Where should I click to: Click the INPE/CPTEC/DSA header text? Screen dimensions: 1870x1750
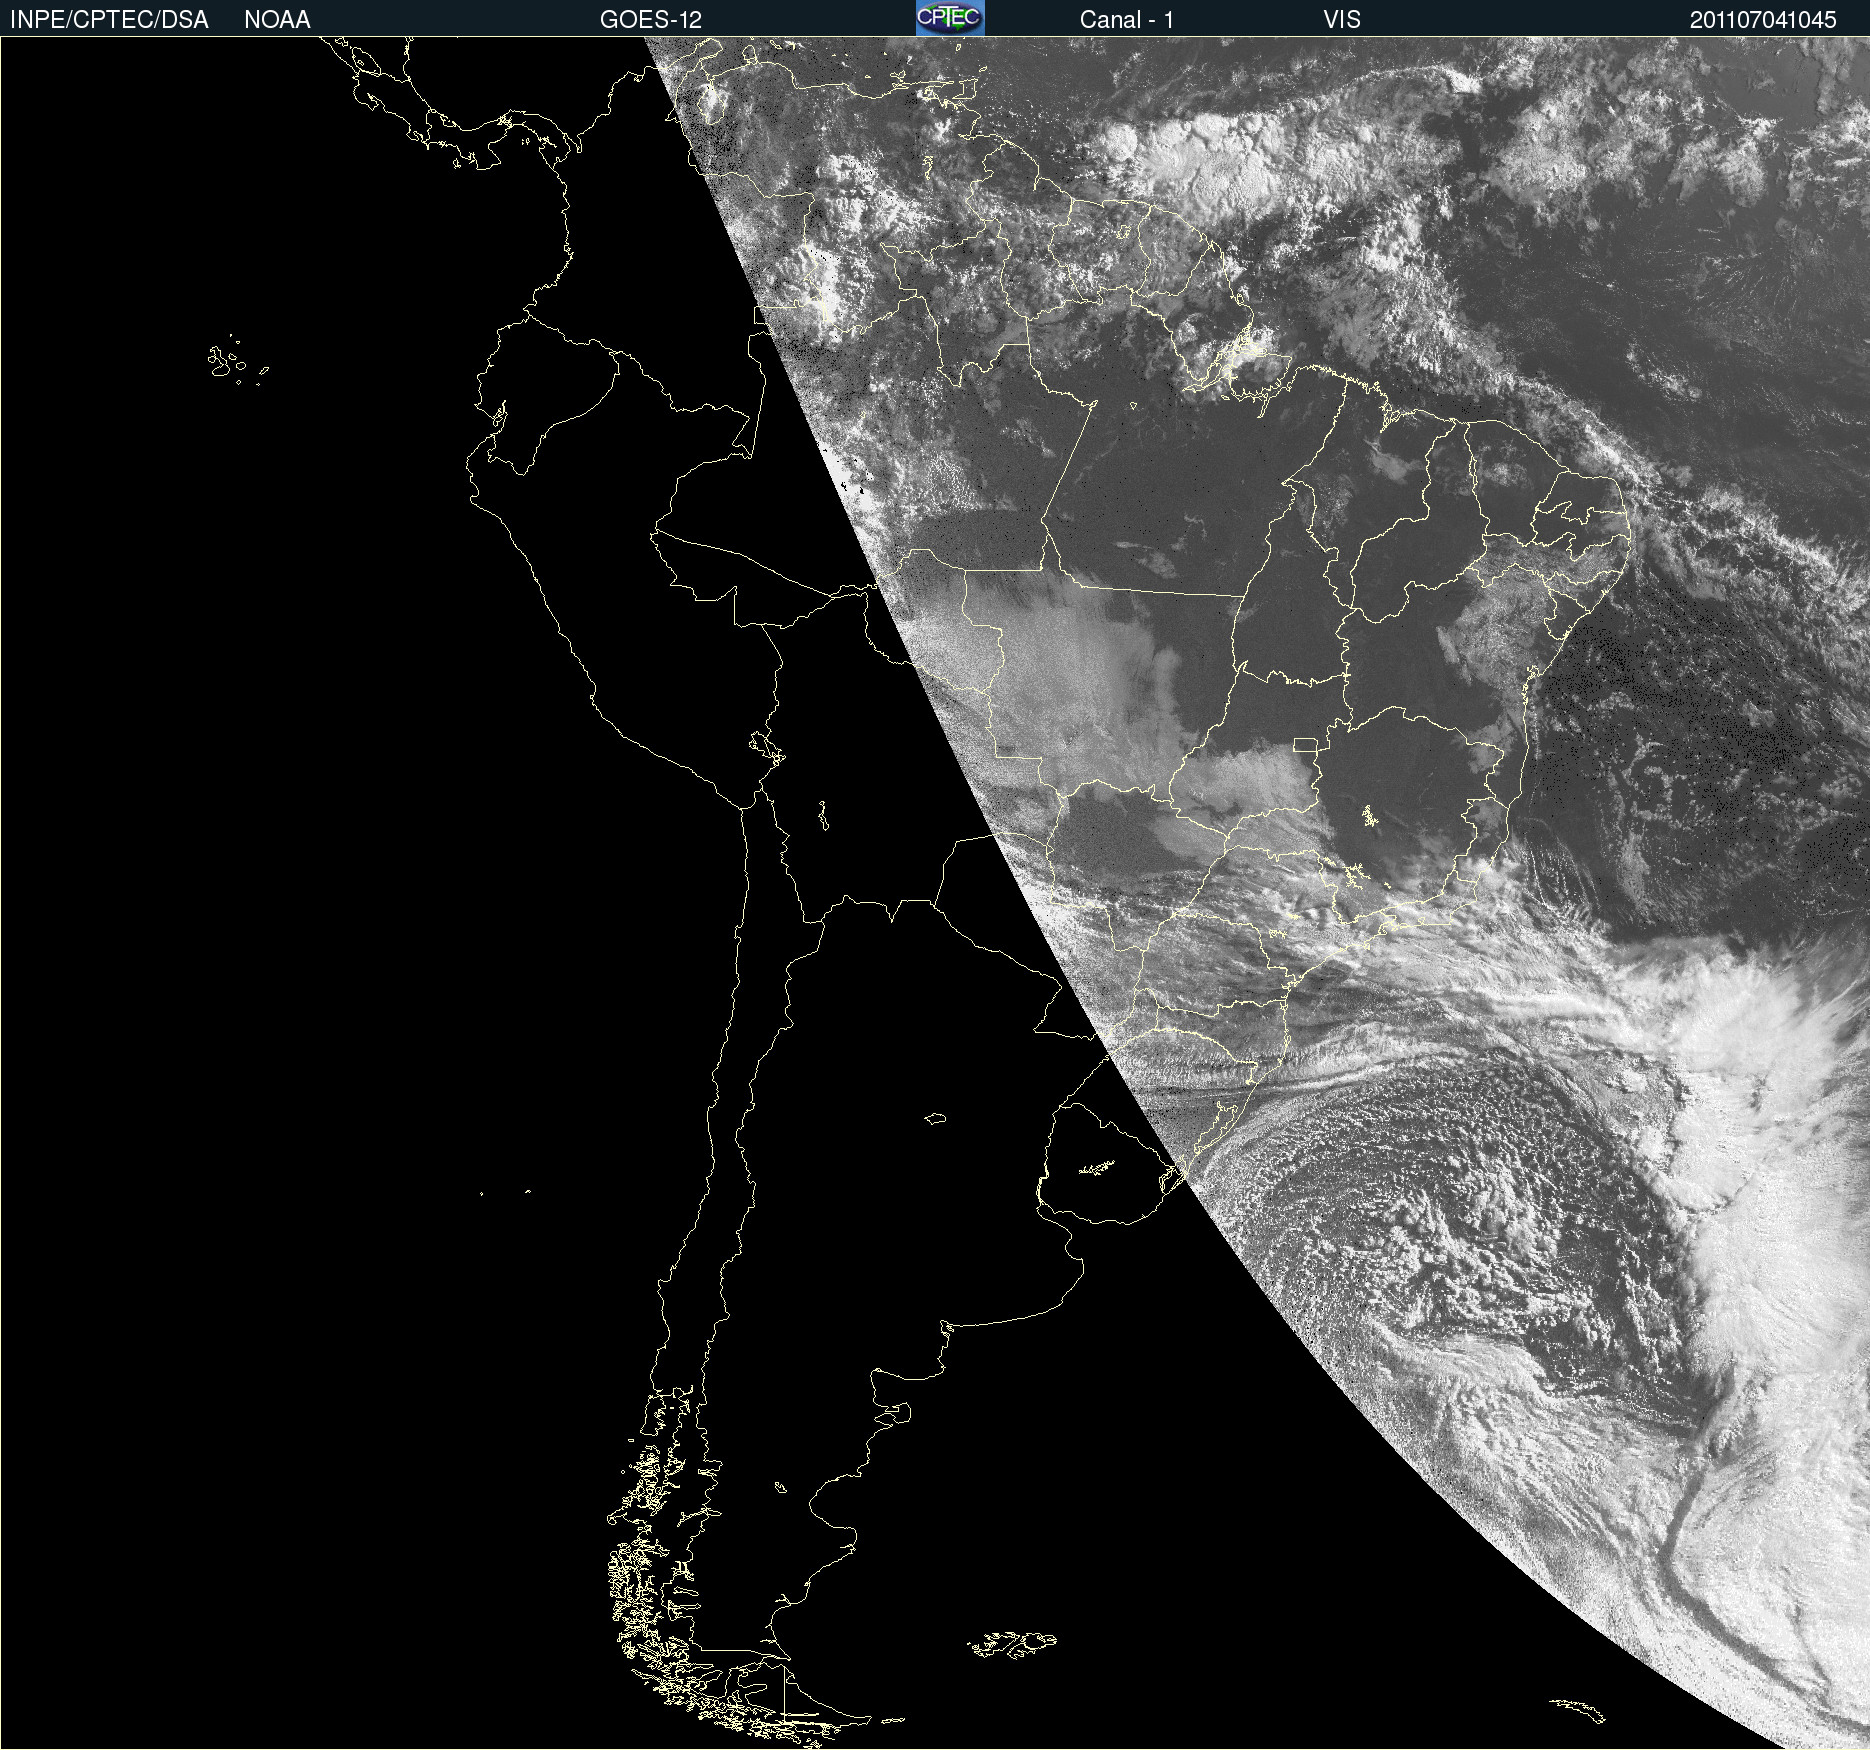click(109, 19)
